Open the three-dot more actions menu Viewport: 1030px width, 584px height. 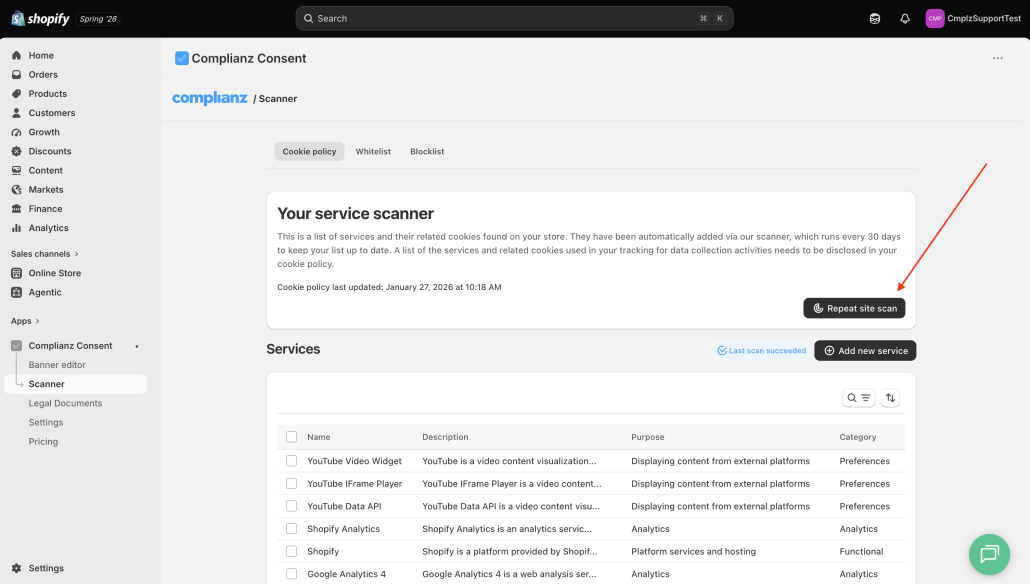[x=997, y=58]
